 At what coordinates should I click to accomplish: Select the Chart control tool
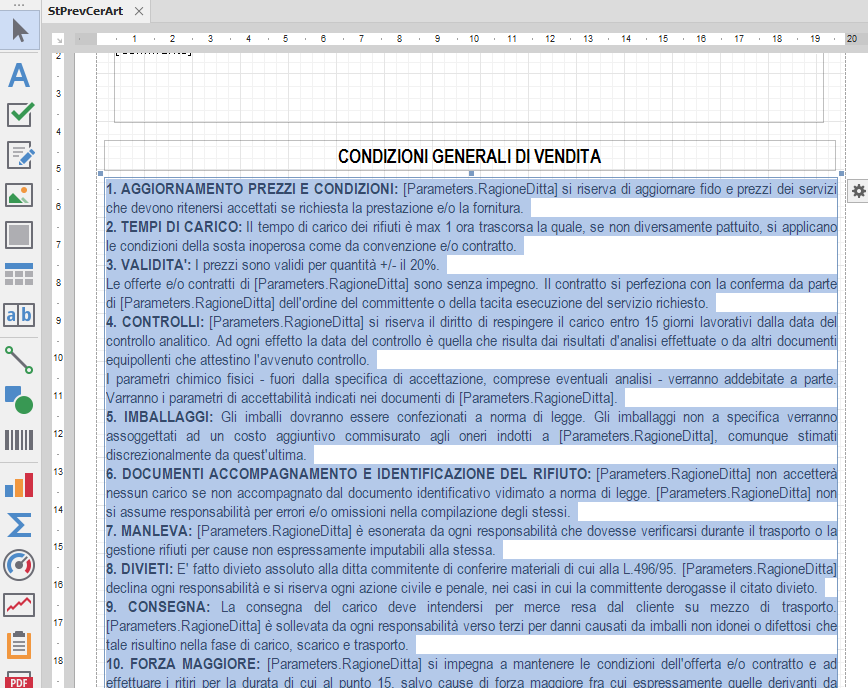point(20,486)
